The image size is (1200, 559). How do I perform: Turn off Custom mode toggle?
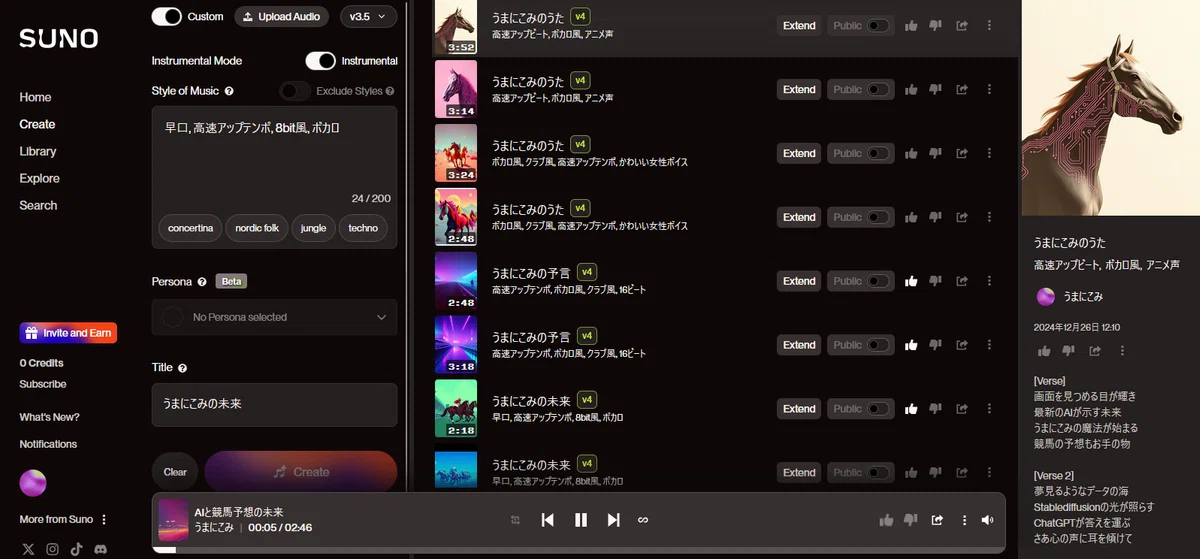click(x=166, y=16)
